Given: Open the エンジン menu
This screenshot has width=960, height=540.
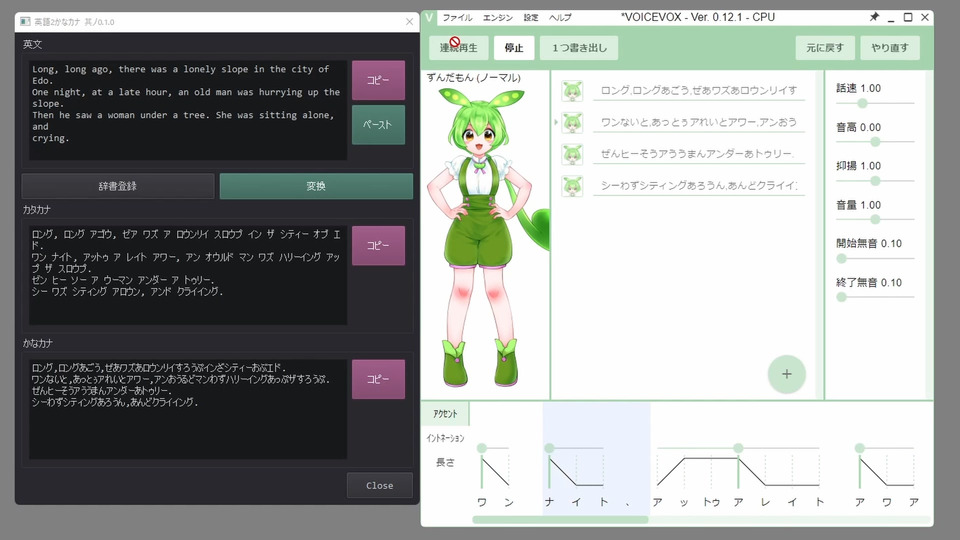Looking at the screenshot, I should click(x=498, y=18).
